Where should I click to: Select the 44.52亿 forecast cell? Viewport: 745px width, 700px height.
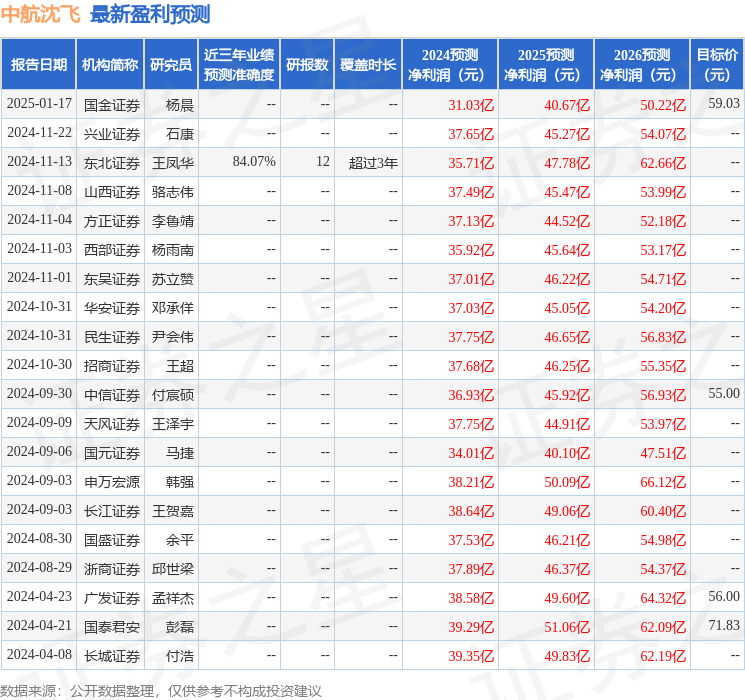(546, 221)
